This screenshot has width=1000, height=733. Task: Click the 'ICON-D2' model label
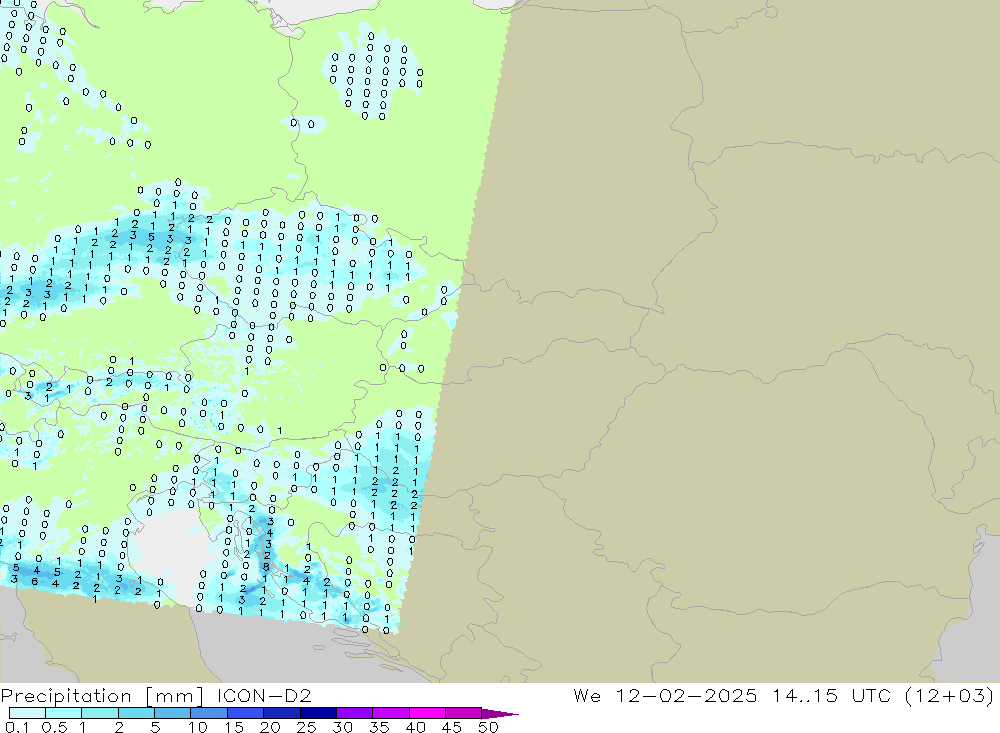263,695
